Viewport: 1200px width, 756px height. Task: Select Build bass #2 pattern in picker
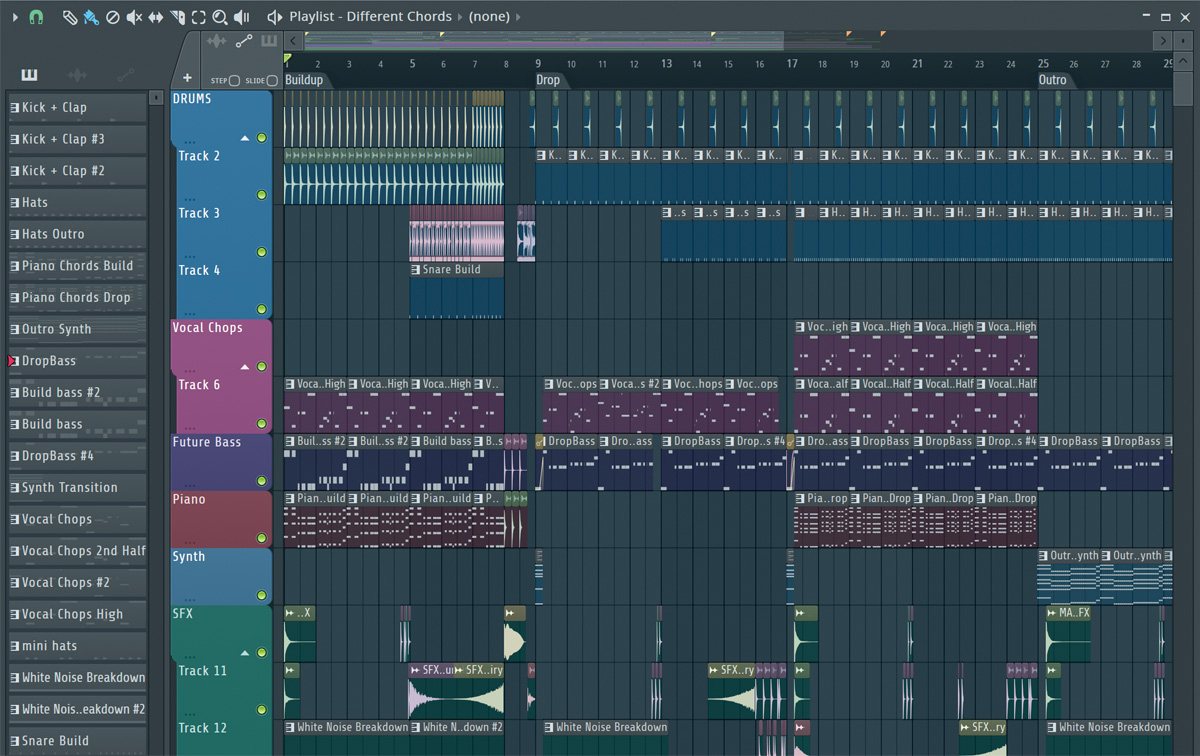77,392
